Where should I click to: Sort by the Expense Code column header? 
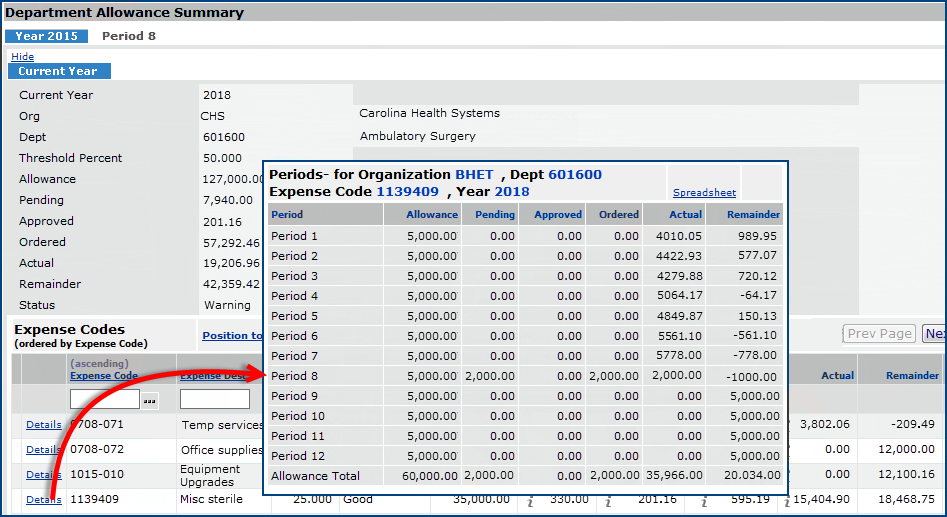point(104,376)
